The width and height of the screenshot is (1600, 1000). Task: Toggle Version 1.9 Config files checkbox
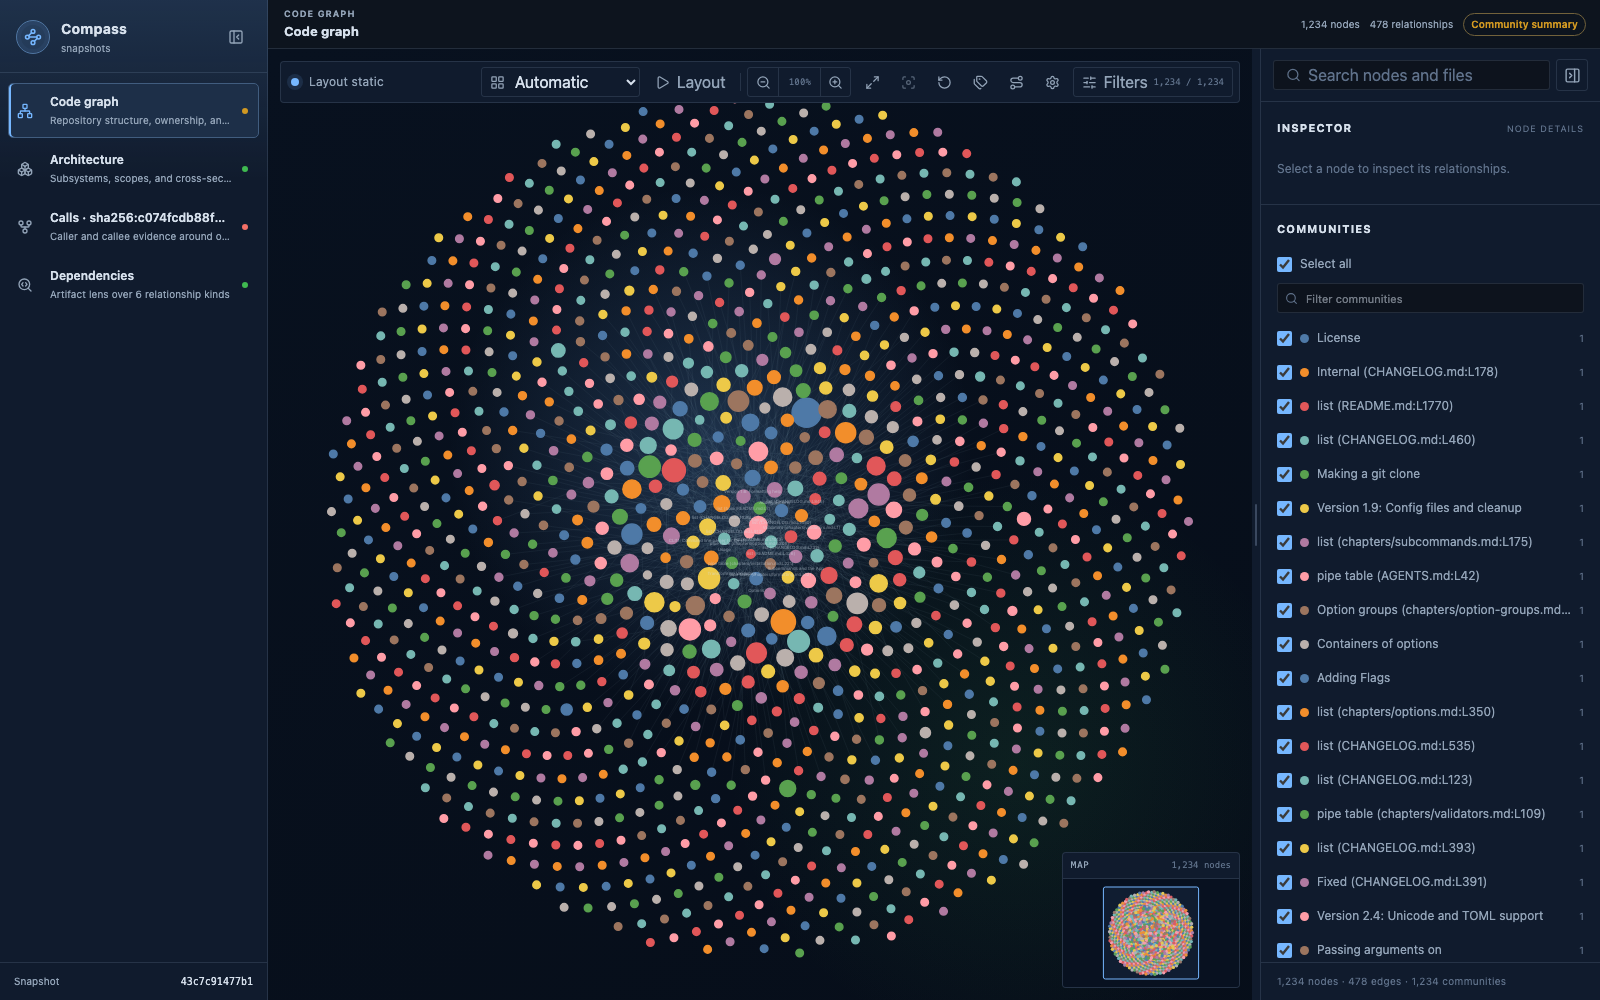tap(1284, 508)
